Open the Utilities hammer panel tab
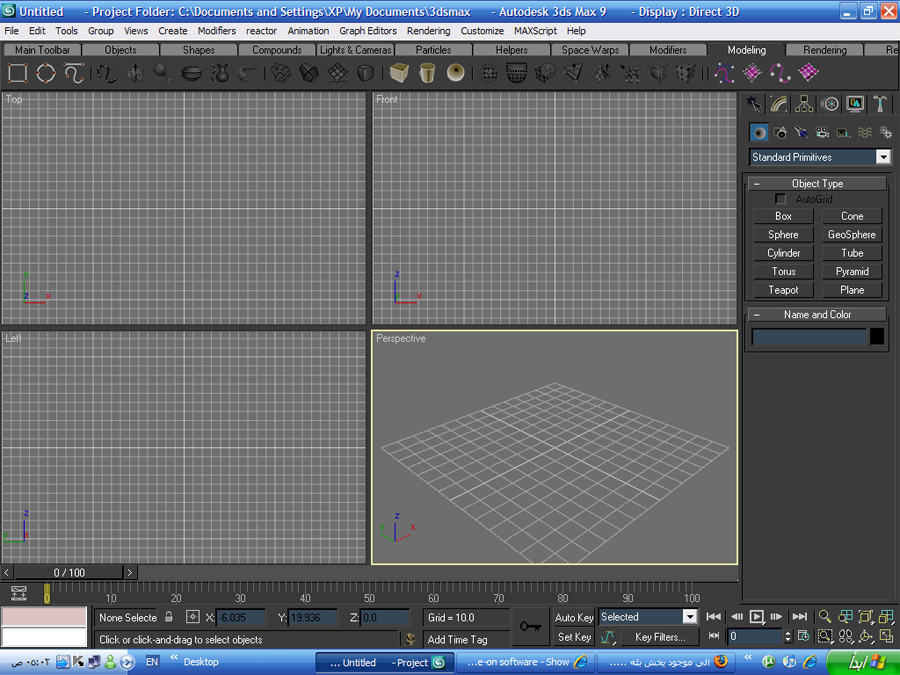This screenshot has height=675, width=900. coord(880,104)
